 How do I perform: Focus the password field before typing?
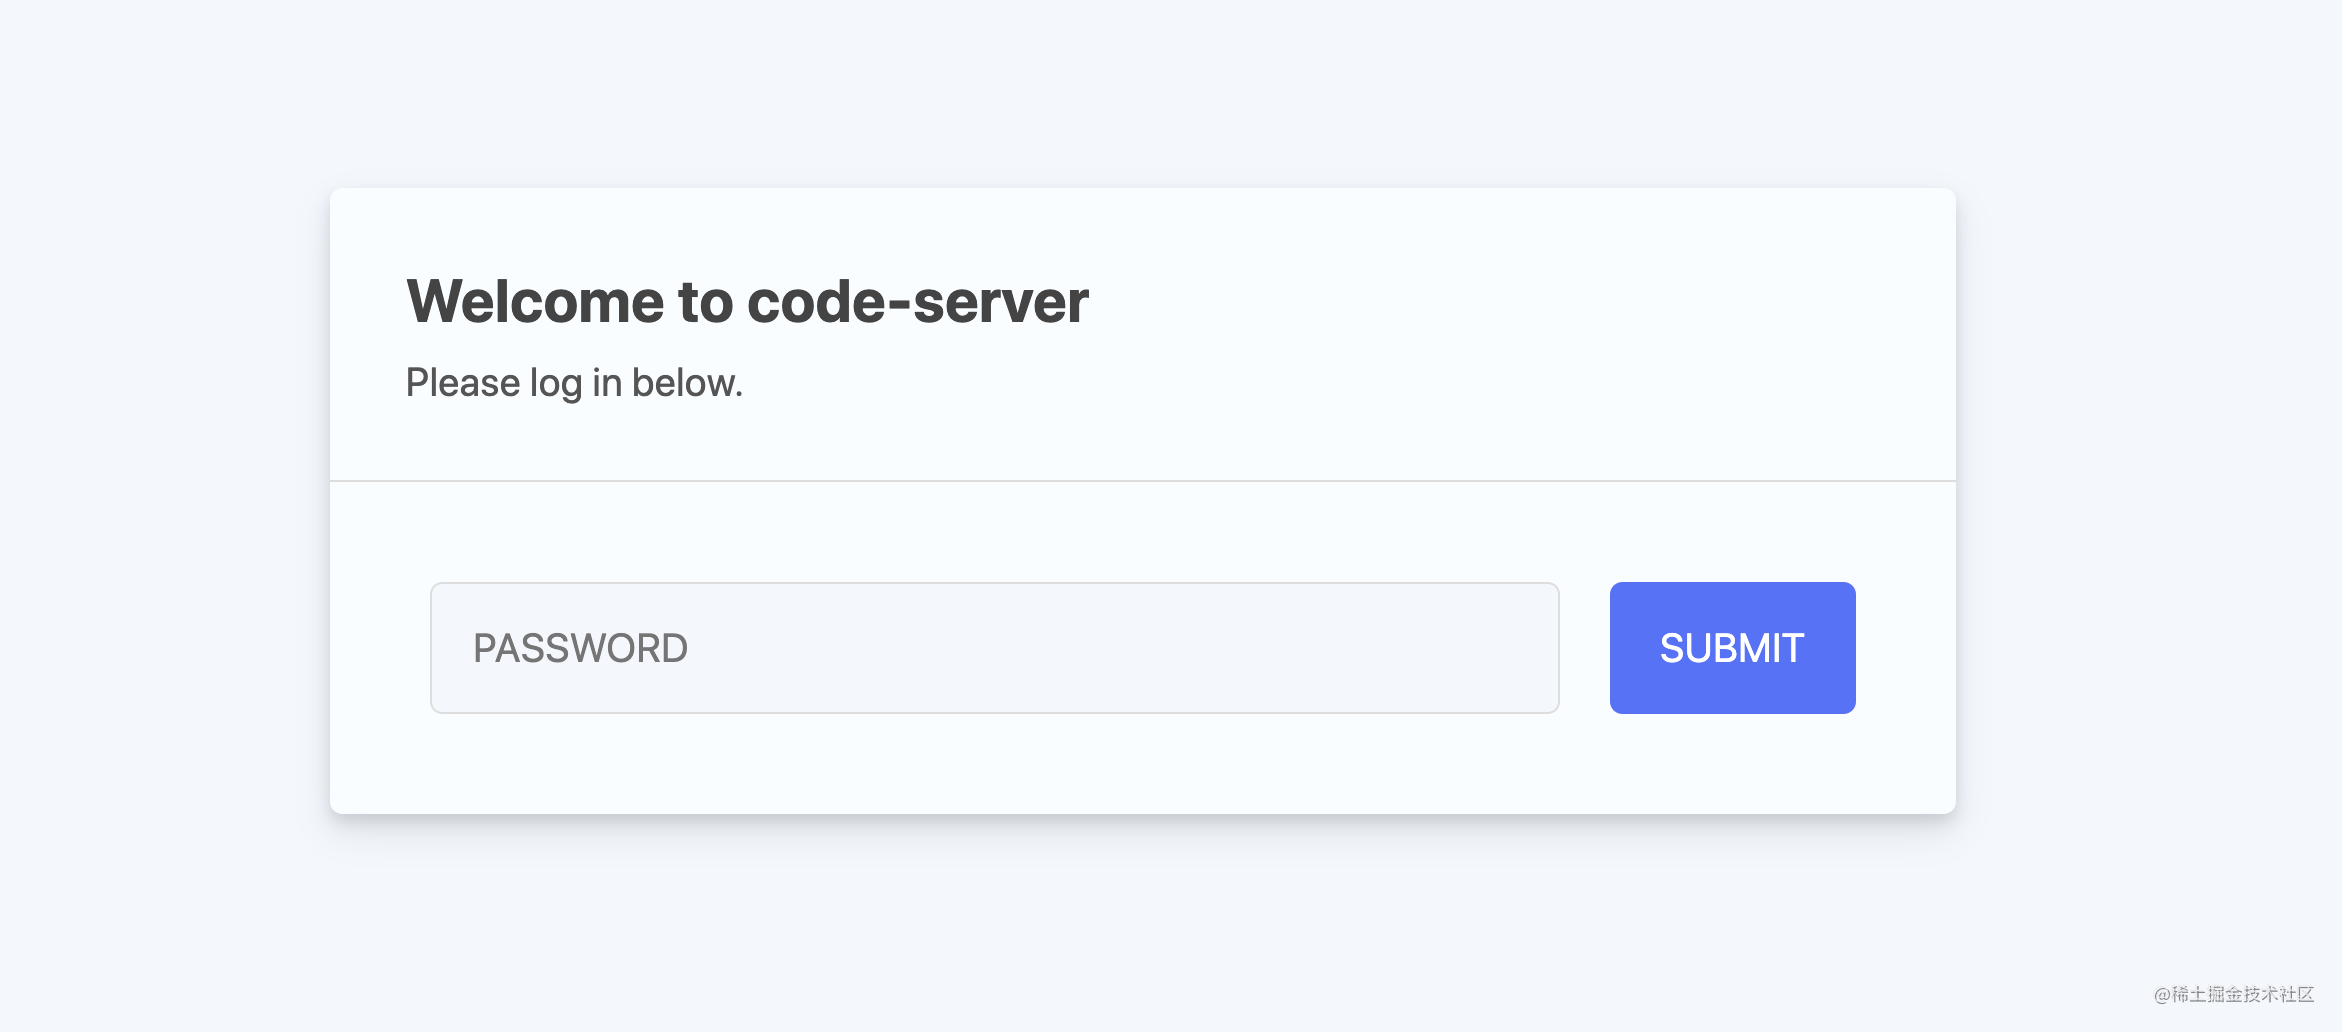pyautogui.click(x=994, y=648)
